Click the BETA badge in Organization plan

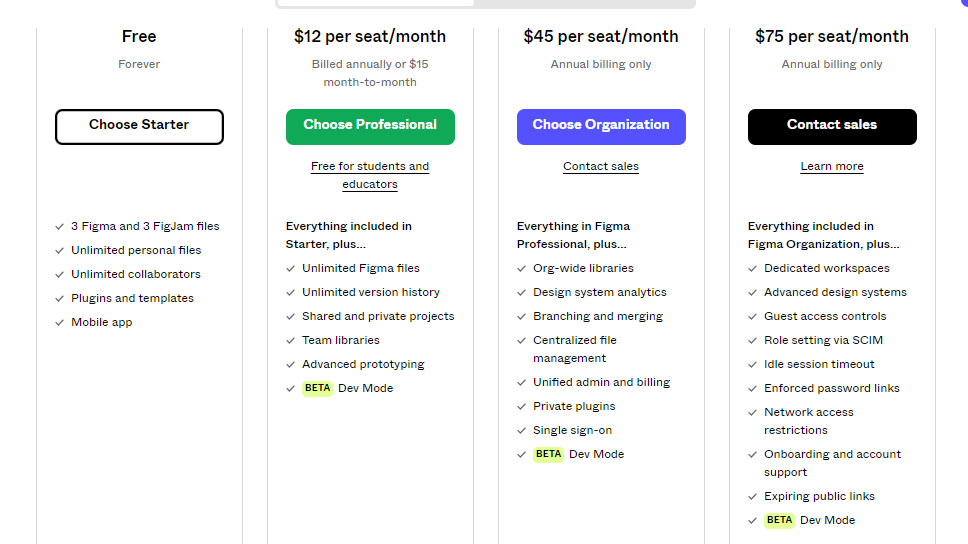[548, 454]
